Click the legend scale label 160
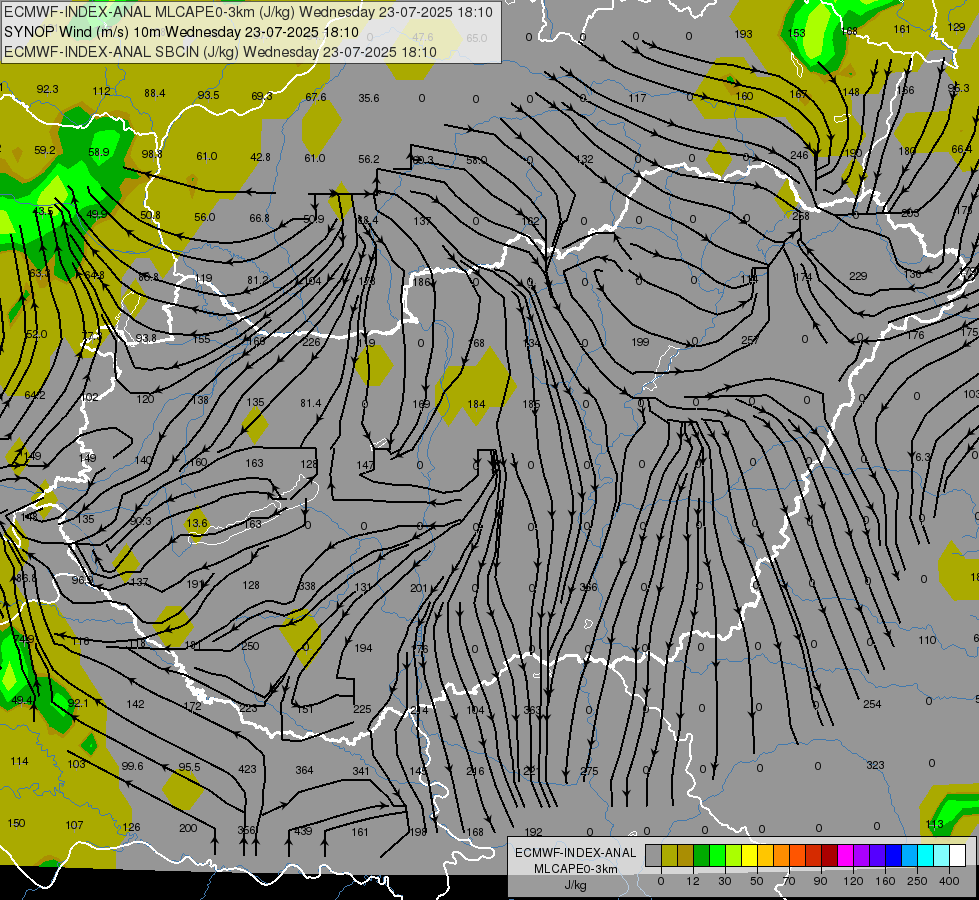 click(x=885, y=881)
